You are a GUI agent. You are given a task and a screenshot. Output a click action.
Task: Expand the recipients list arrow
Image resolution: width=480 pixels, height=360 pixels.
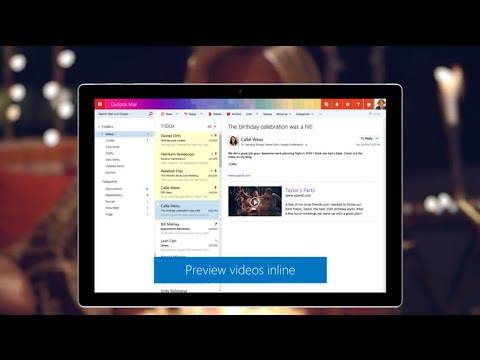[306, 145]
